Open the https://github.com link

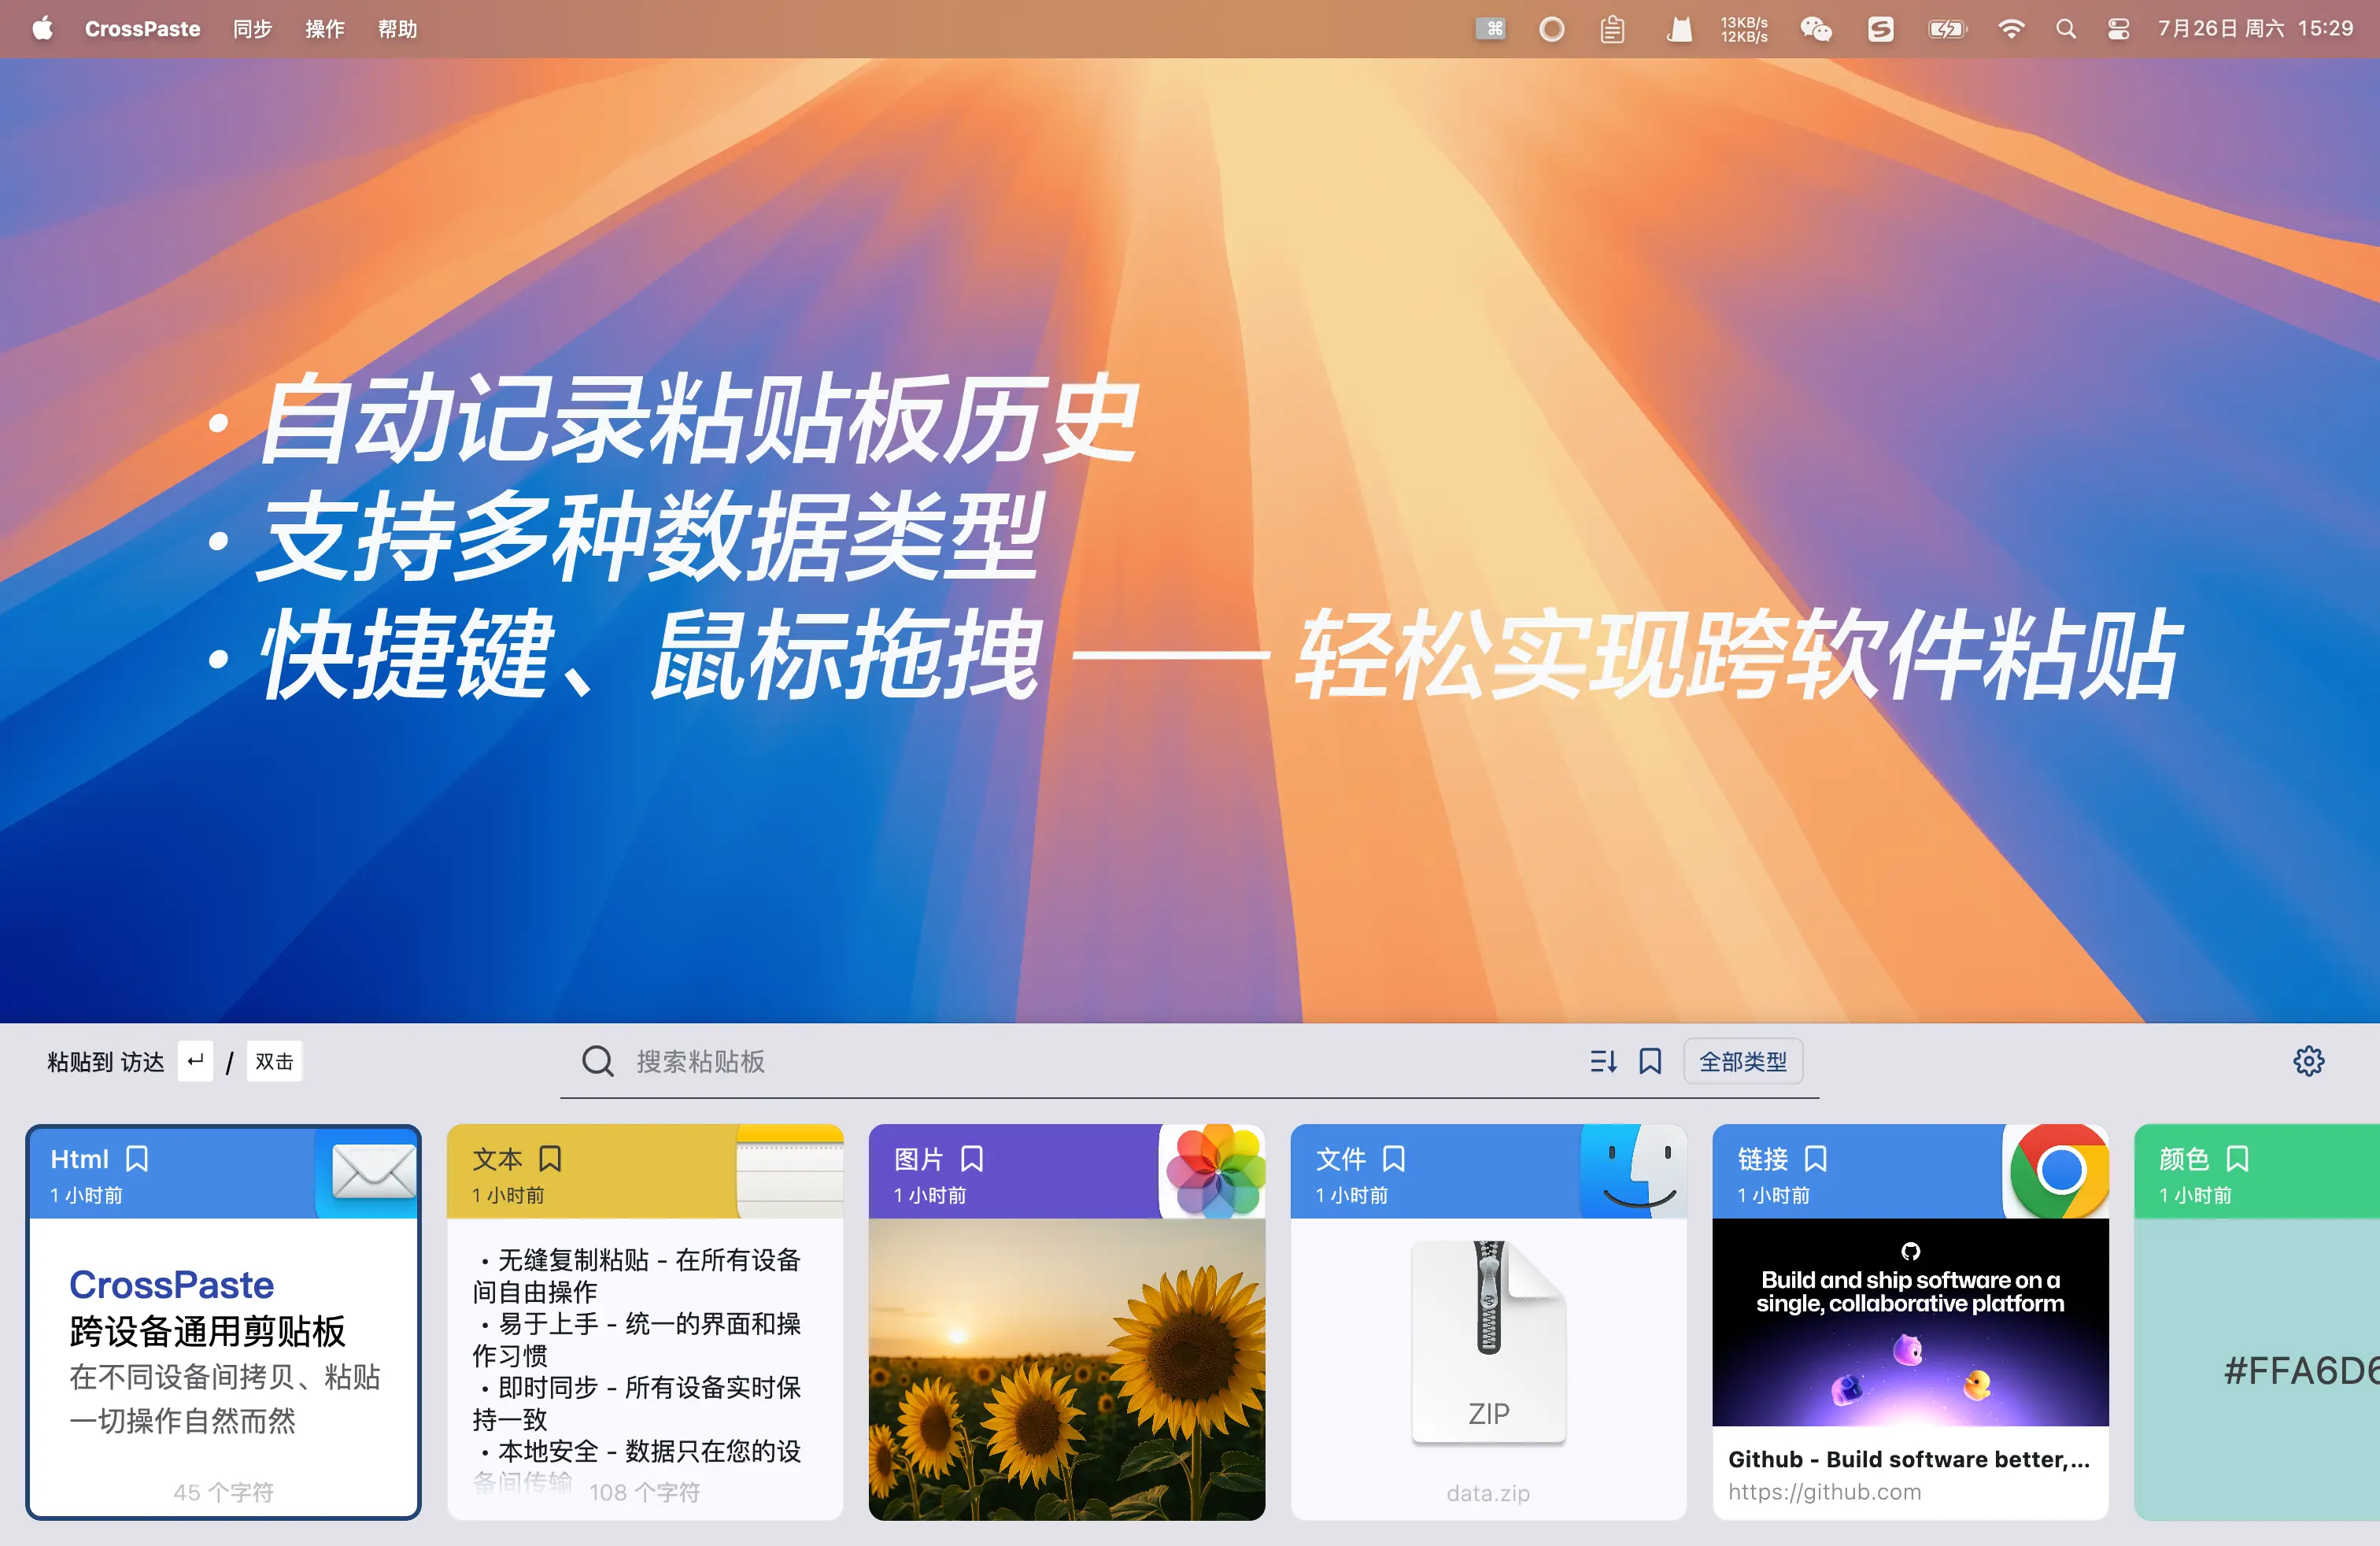(1824, 1490)
